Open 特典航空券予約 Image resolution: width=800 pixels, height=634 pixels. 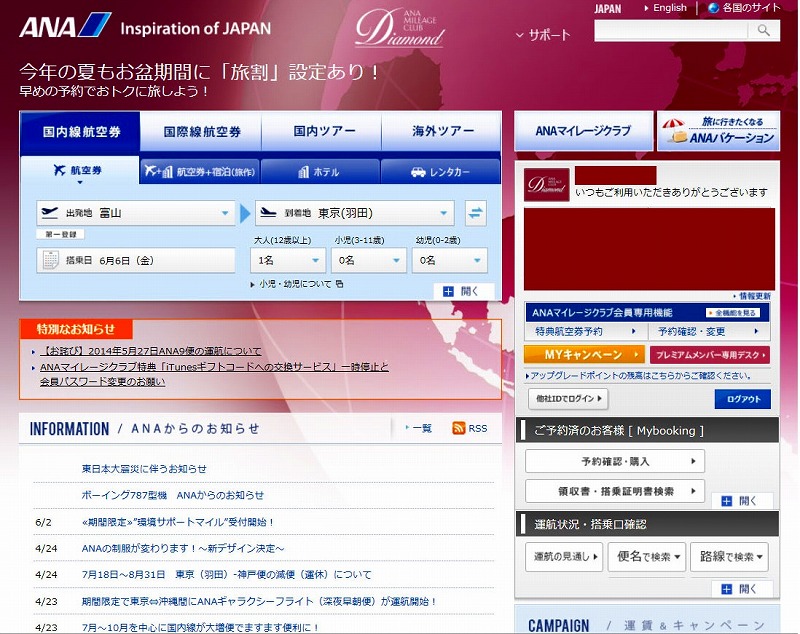(586, 332)
